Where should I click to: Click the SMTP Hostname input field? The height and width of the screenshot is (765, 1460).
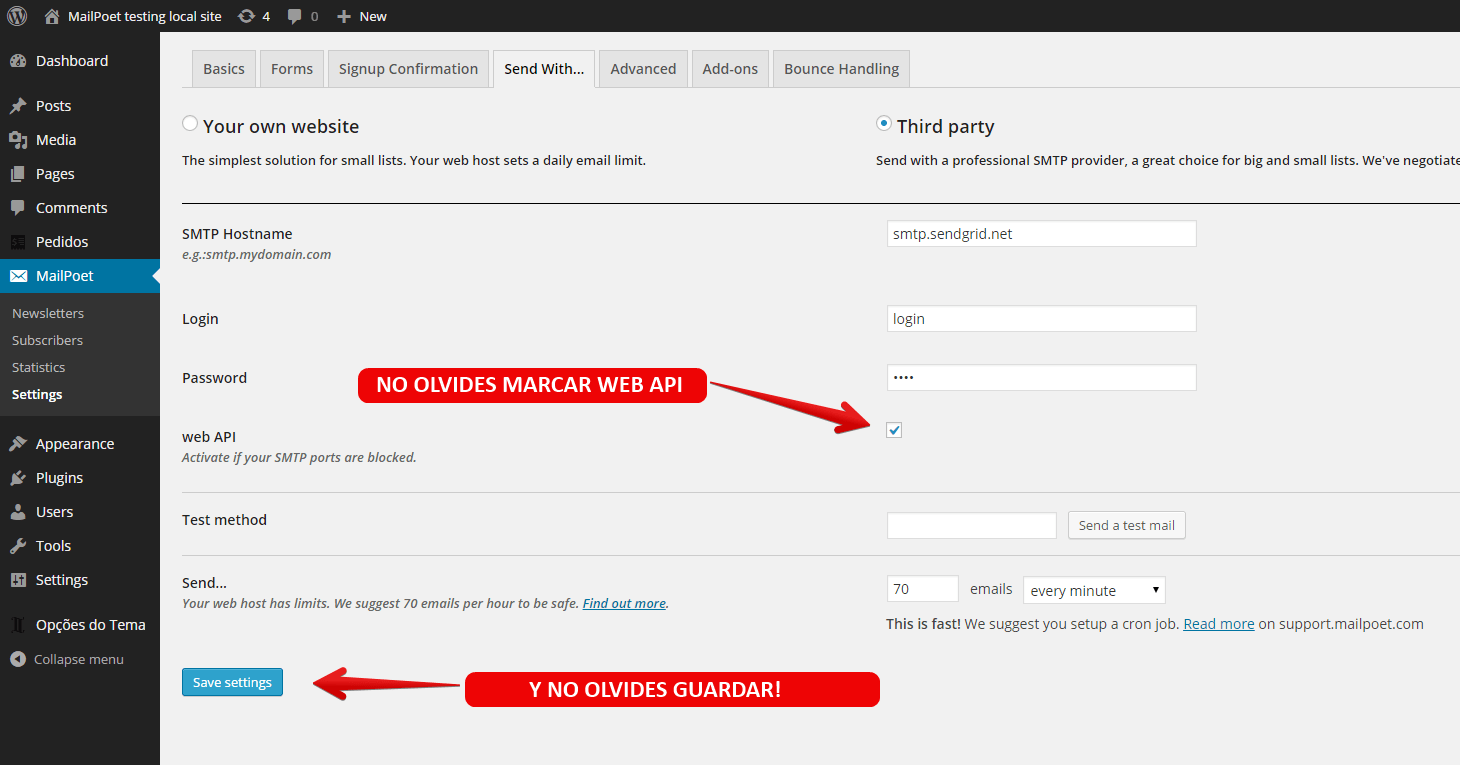pyautogui.click(x=1041, y=234)
